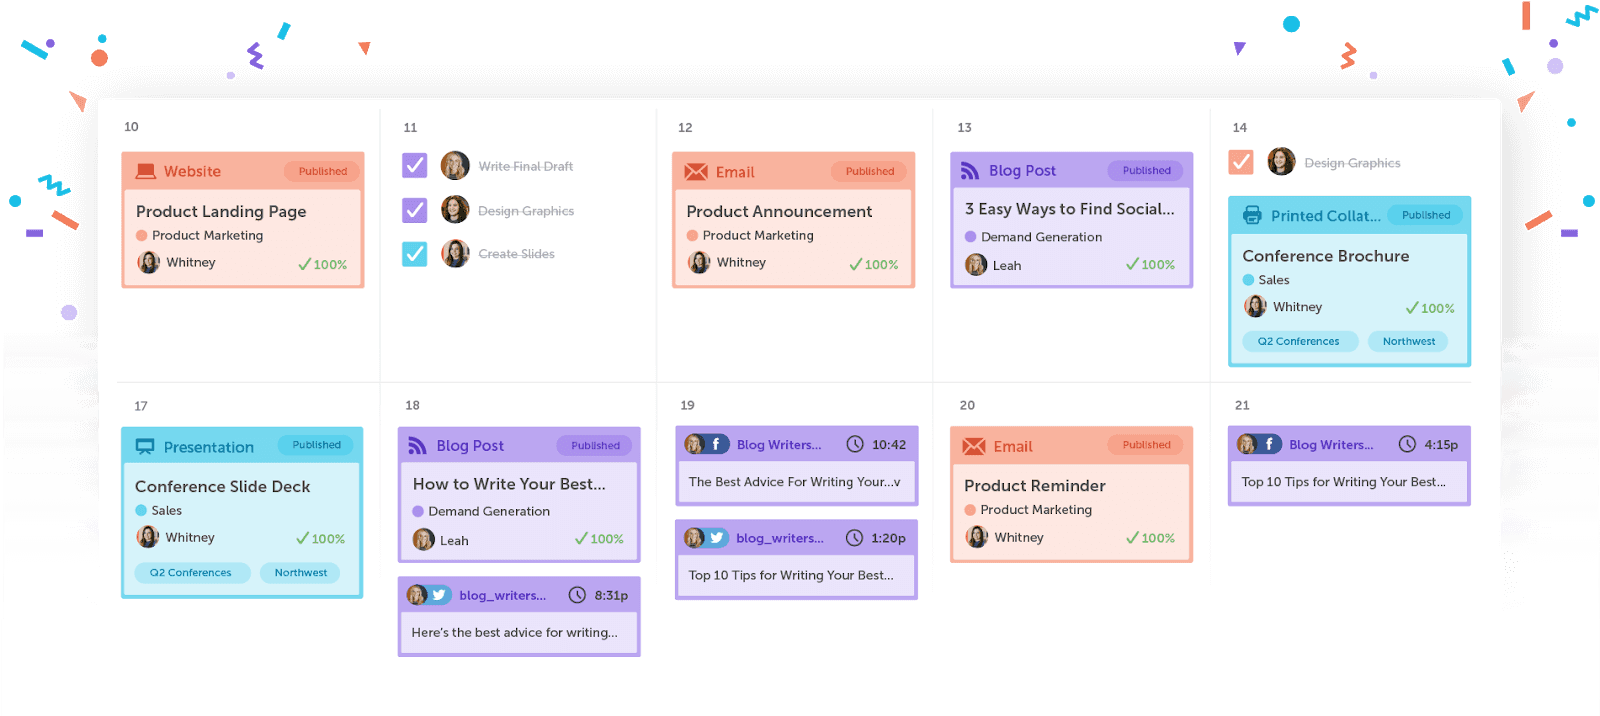Click the Northwest tag on Conference Slide Deck

click(301, 573)
